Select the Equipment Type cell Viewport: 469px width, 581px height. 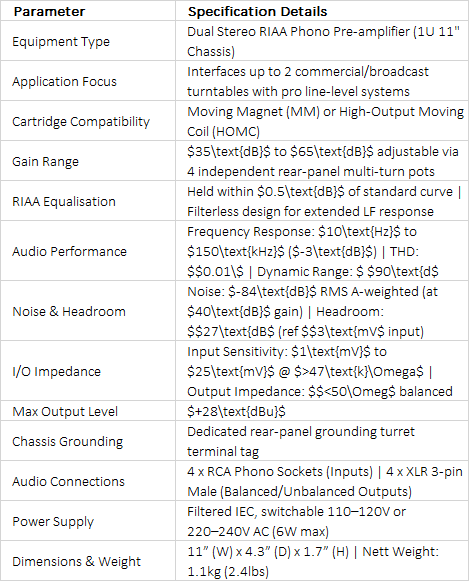click(88, 41)
